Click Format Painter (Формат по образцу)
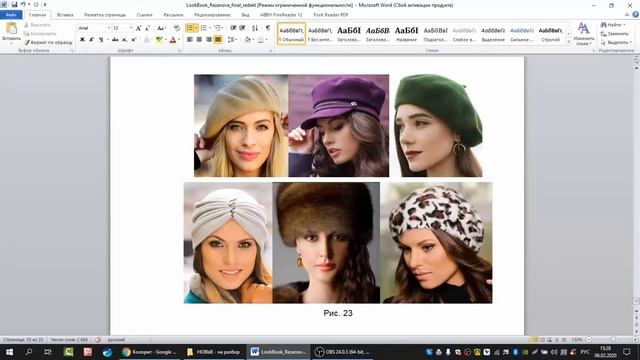Viewport: 640px width, 360px height. click(x=48, y=42)
